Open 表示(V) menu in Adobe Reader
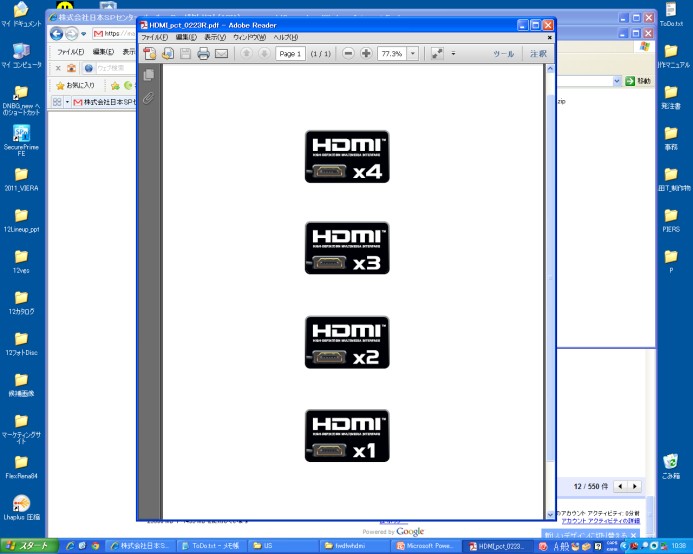 pos(215,37)
